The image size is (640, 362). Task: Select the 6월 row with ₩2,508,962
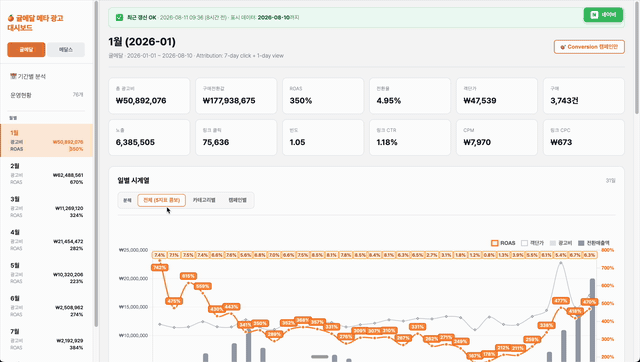tap(47, 306)
